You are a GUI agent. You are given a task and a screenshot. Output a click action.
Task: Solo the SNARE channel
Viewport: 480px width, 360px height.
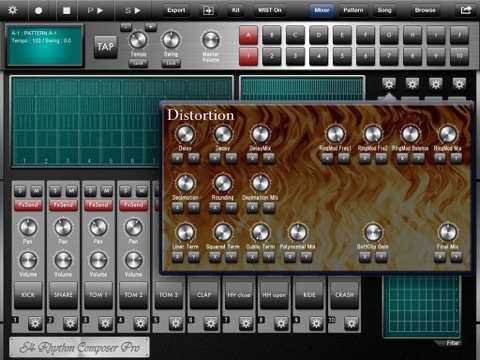55,191
